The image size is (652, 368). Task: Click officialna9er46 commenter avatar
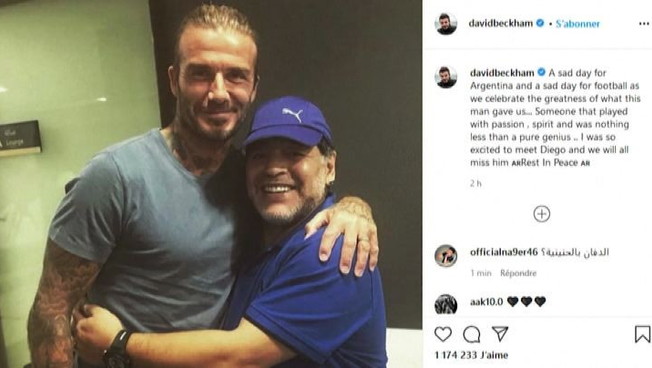[x=446, y=255]
